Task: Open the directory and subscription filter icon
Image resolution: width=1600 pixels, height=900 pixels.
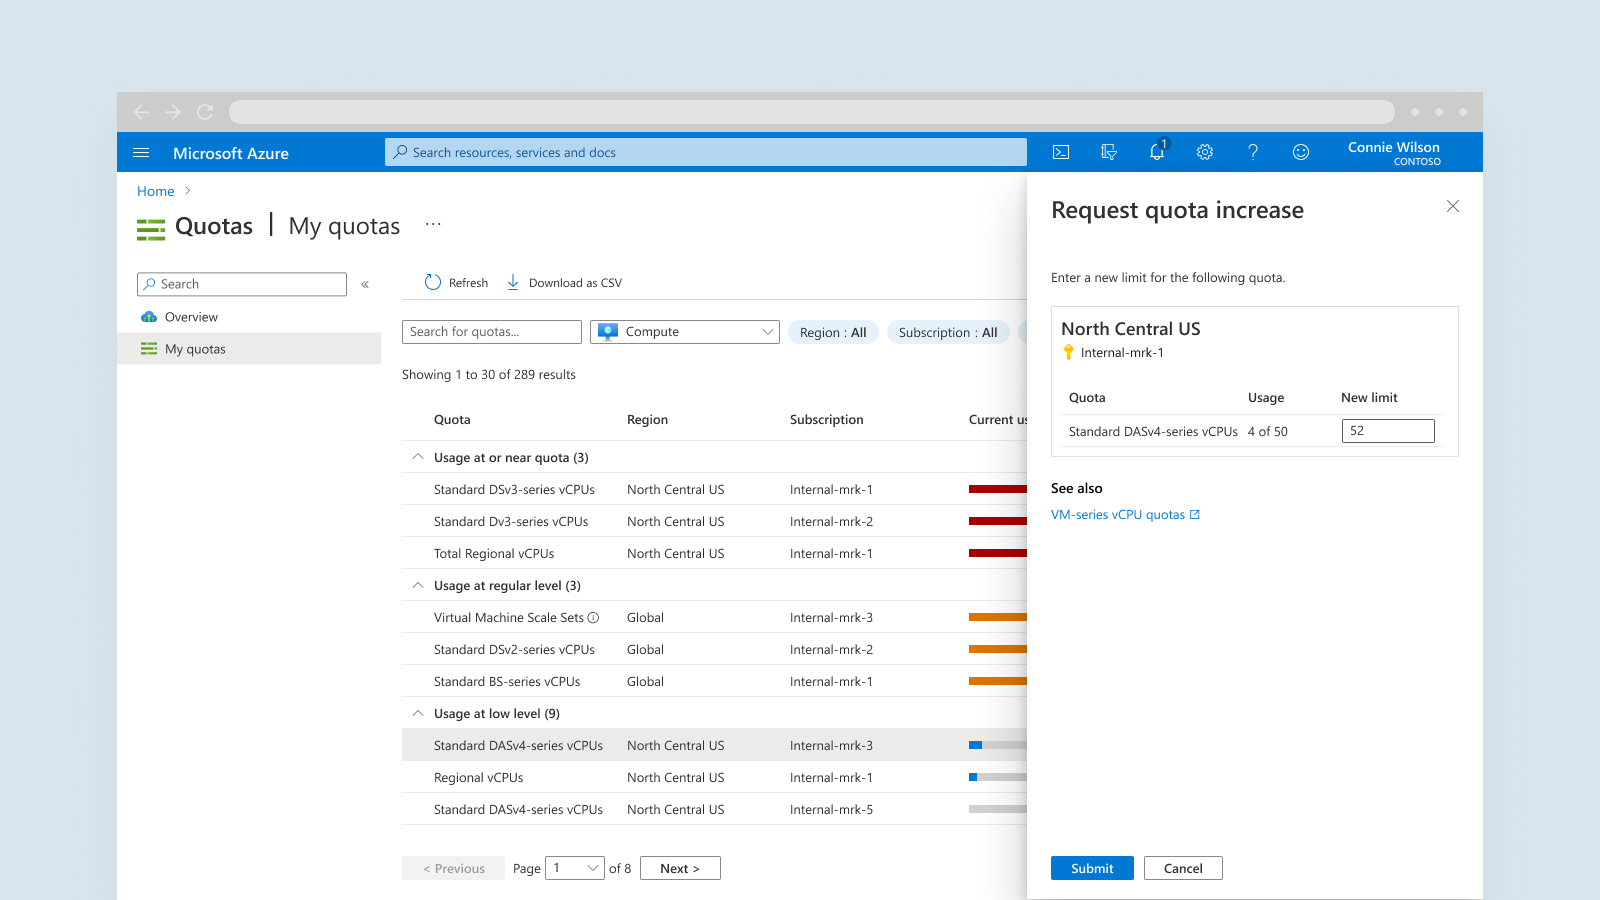Action: pos(1109,152)
